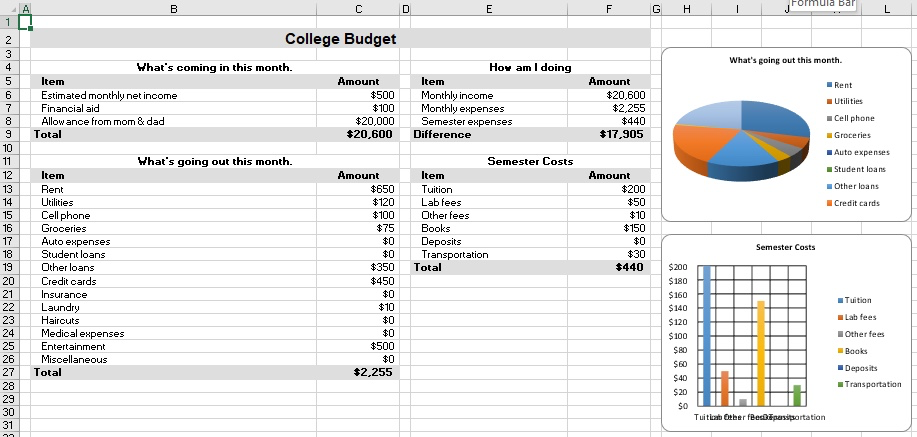Select the blue Rent legend marker
The height and width of the screenshot is (437, 917).
pyautogui.click(x=829, y=85)
